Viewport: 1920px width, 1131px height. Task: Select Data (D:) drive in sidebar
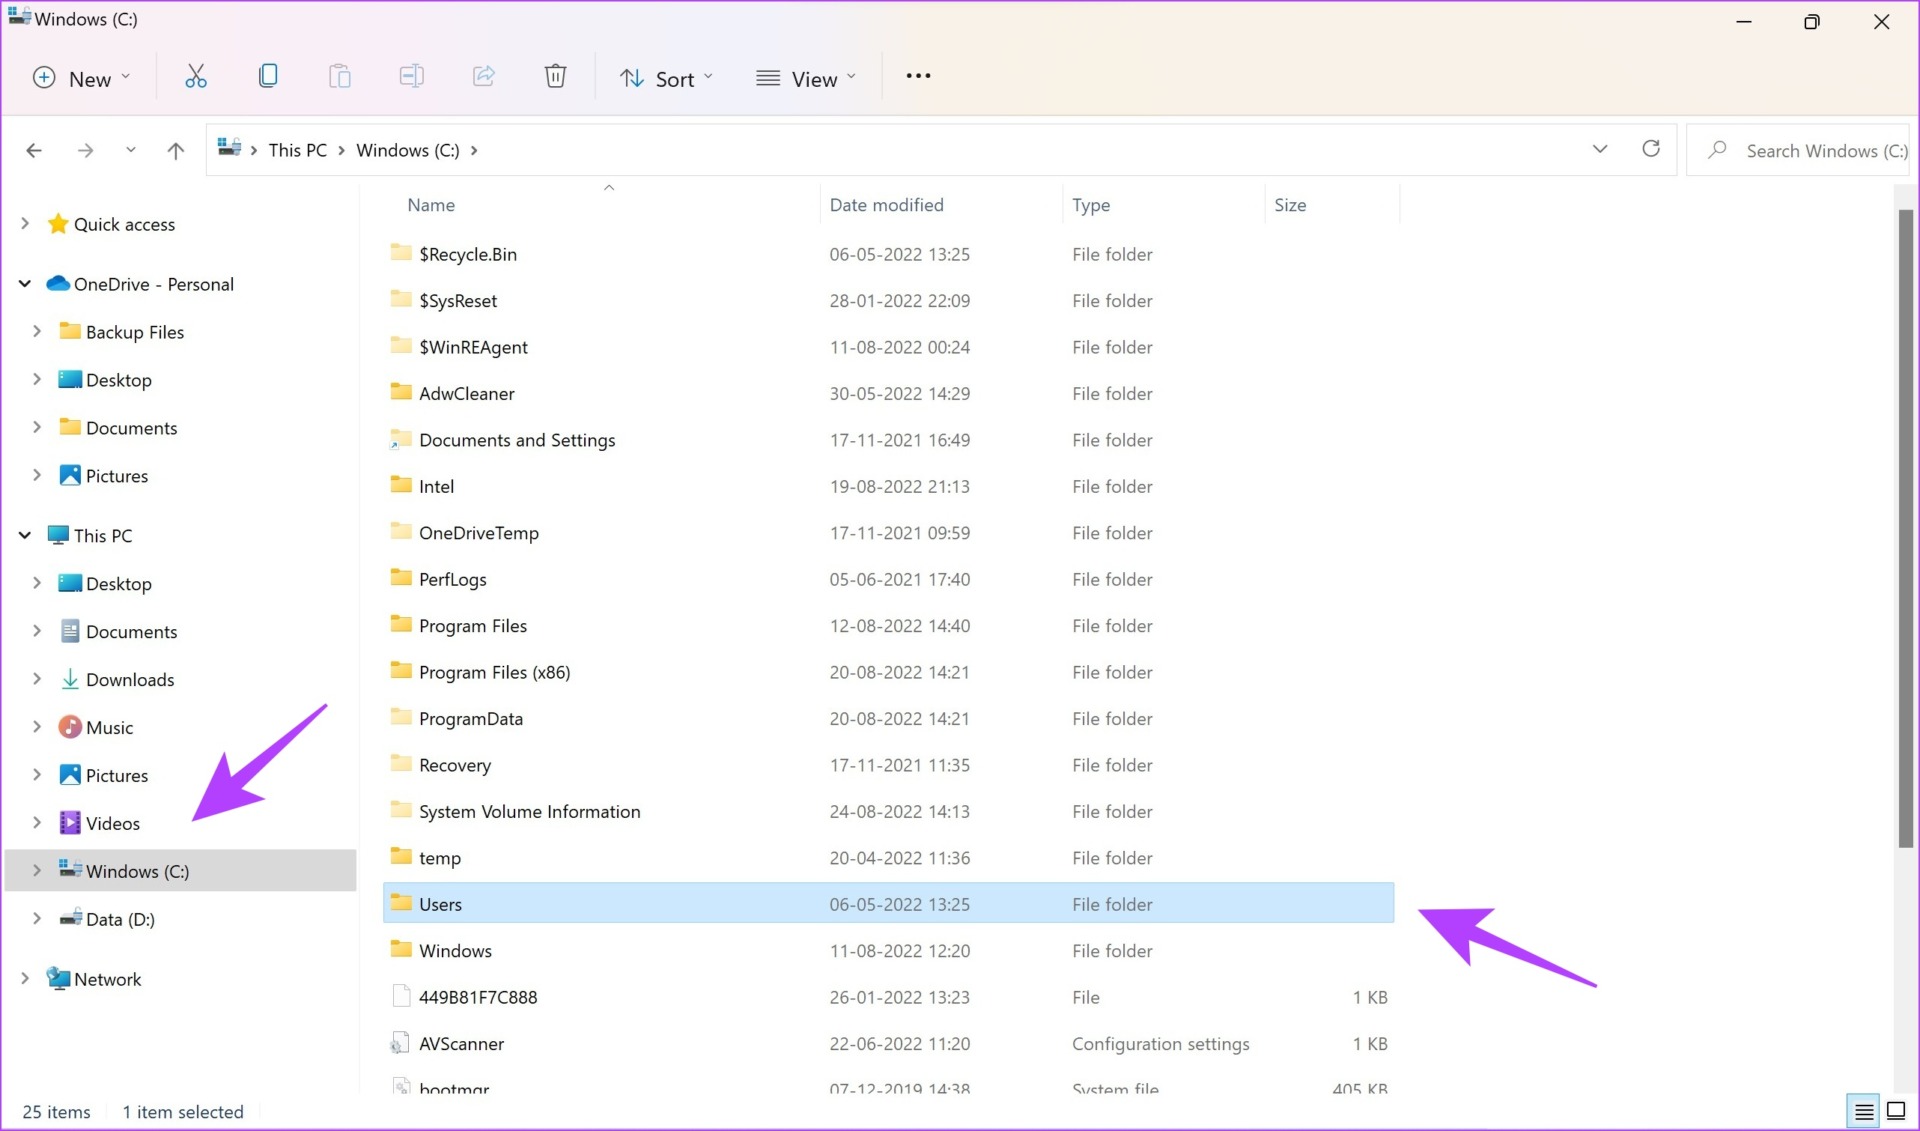[x=120, y=920]
